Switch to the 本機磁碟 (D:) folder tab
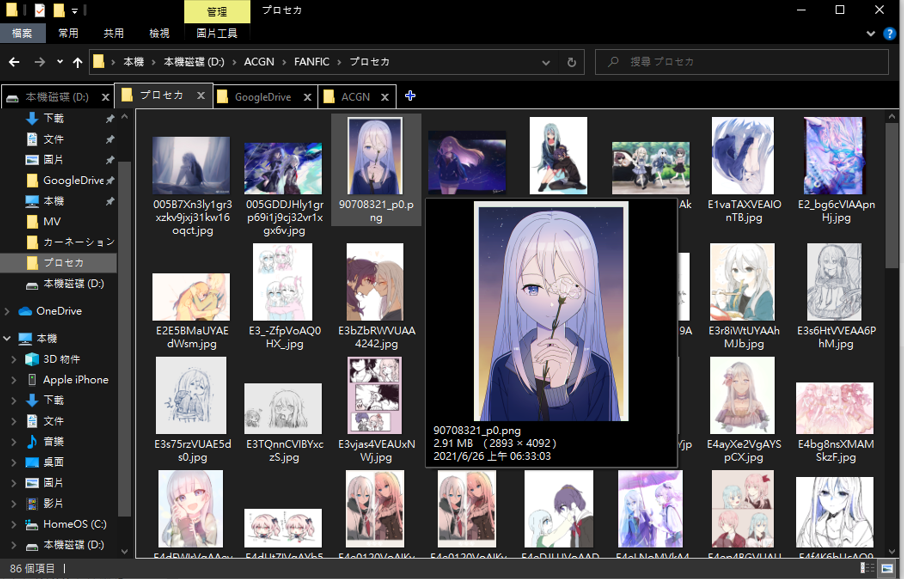Screen dimensions: 904x579 (x=56, y=97)
